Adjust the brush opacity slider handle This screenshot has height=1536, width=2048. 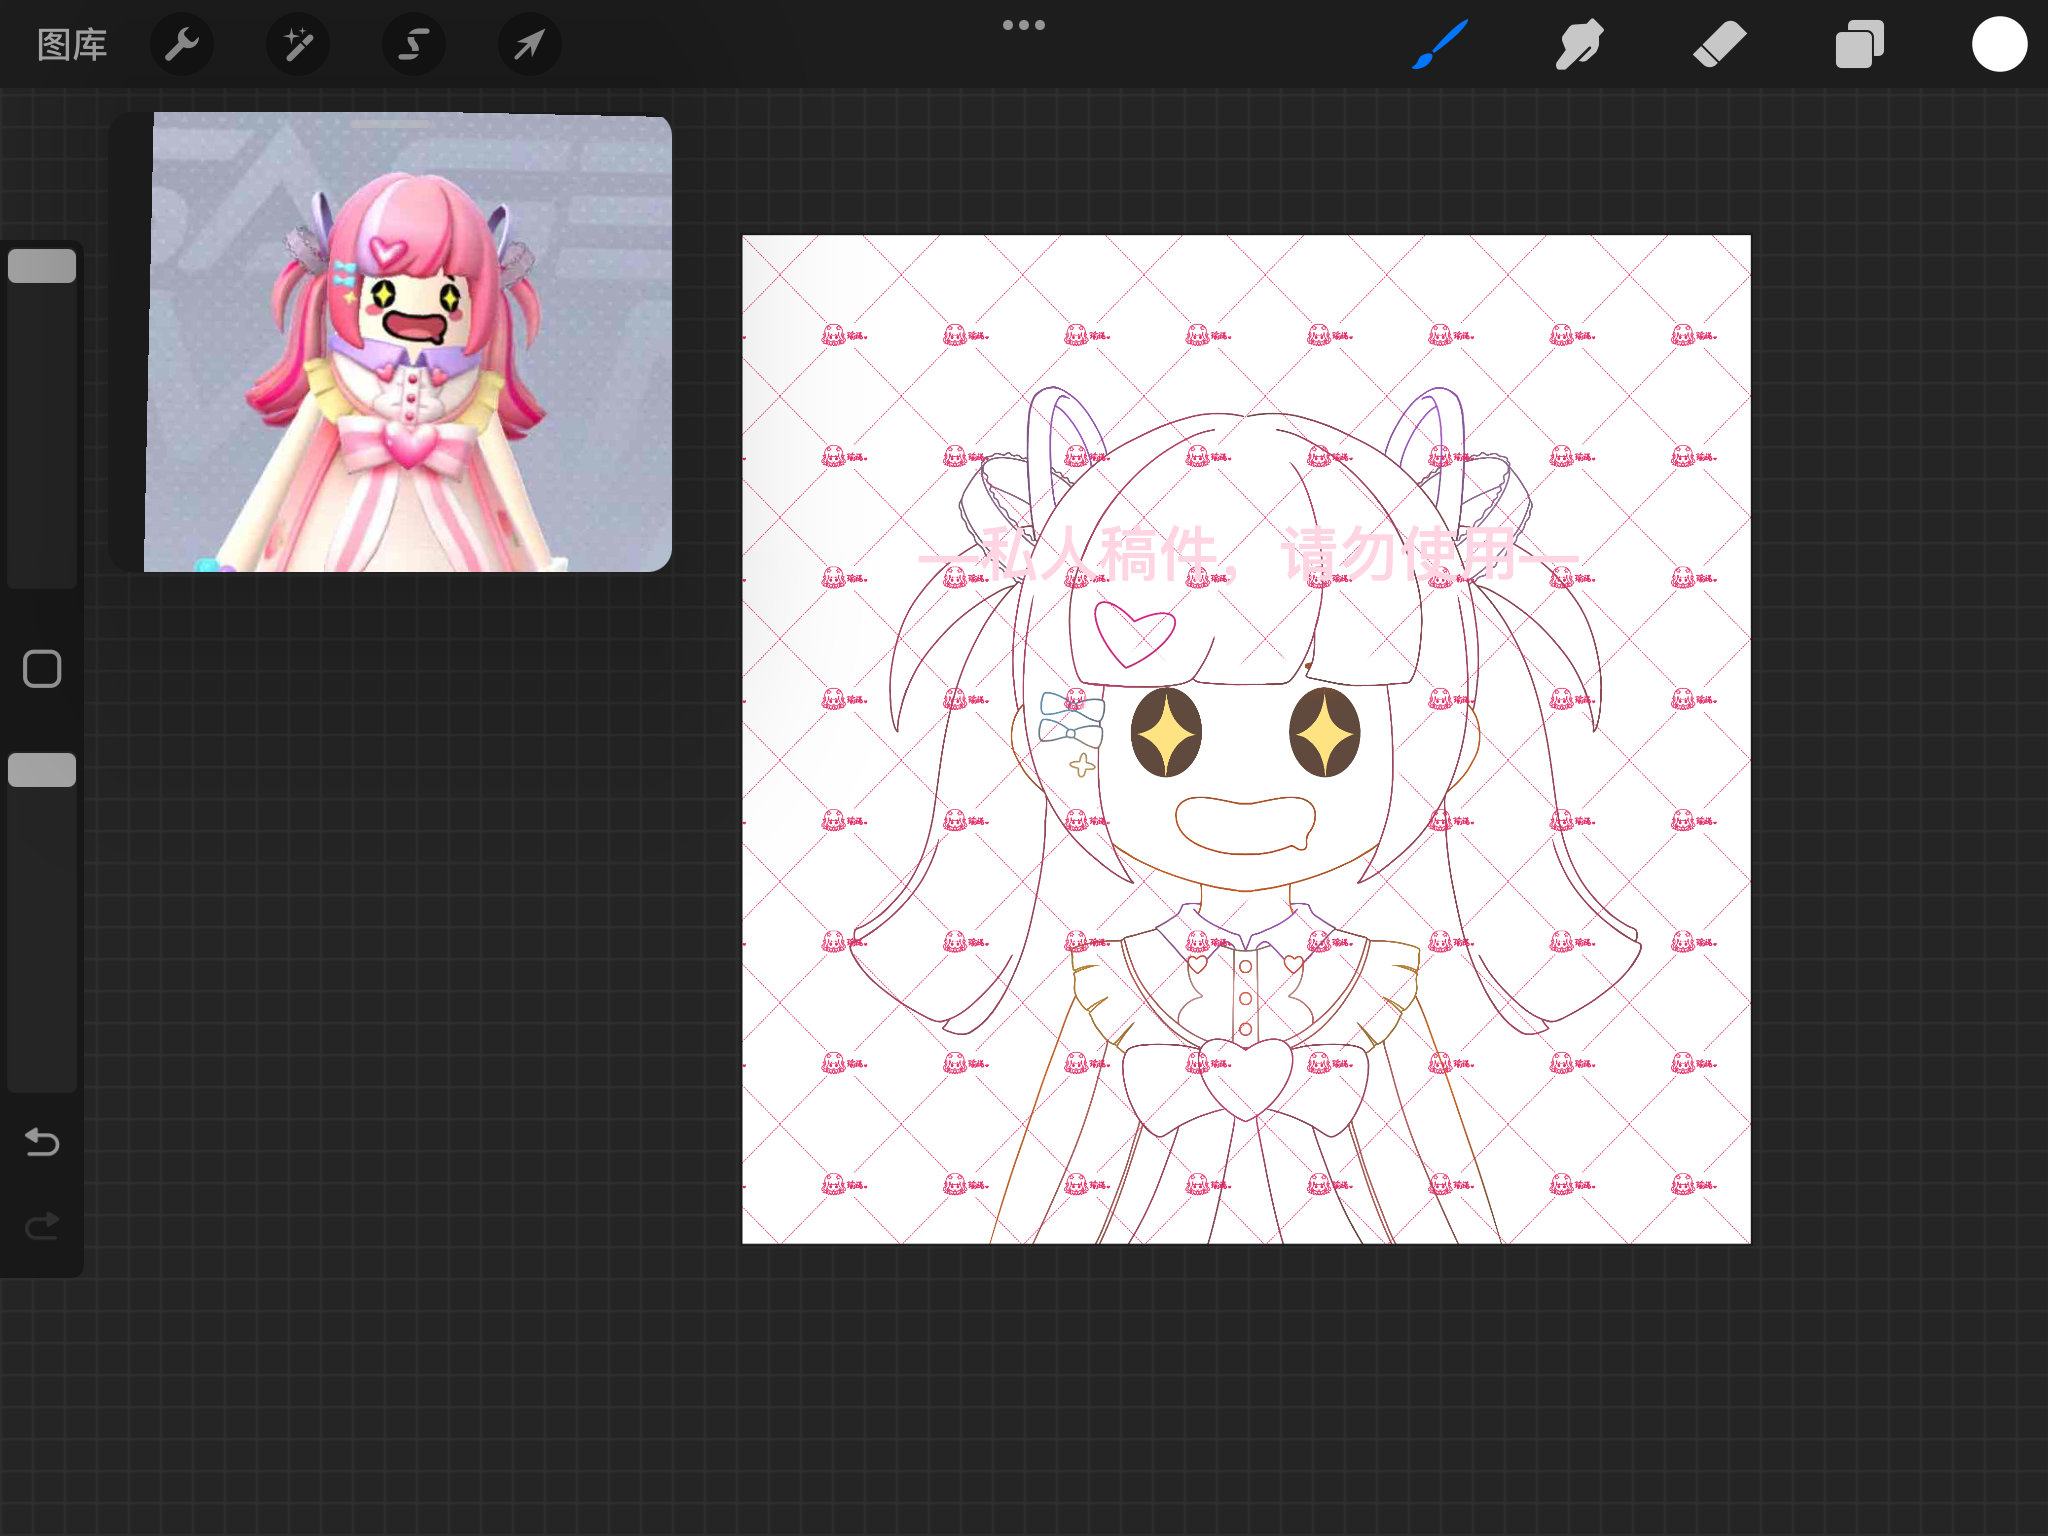(x=42, y=770)
